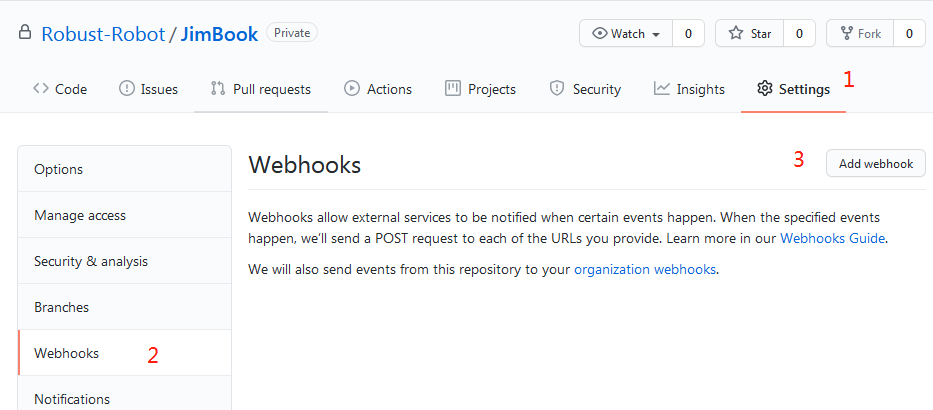The image size is (933, 410).
Task: Open Security & analysis settings
Action: (124, 261)
